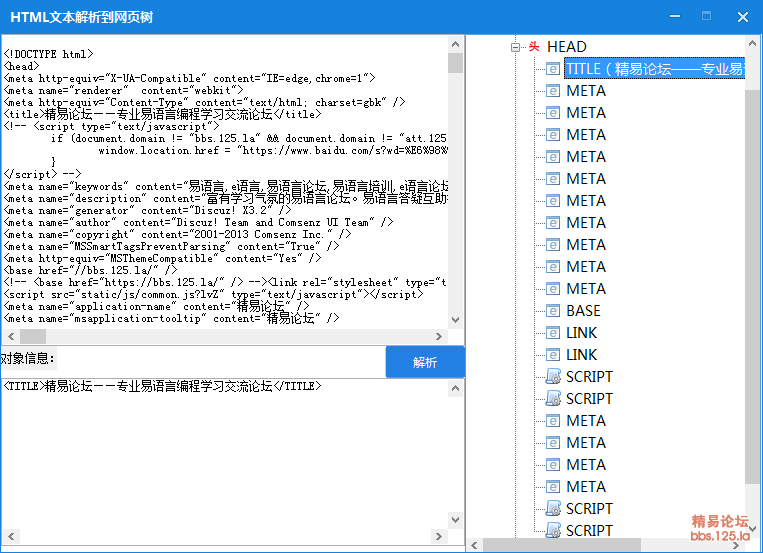The height and width of the screenshot is (553, 763).
Task: Click the script src="static/js/common.js" line
Action: [x=213, y=294]
